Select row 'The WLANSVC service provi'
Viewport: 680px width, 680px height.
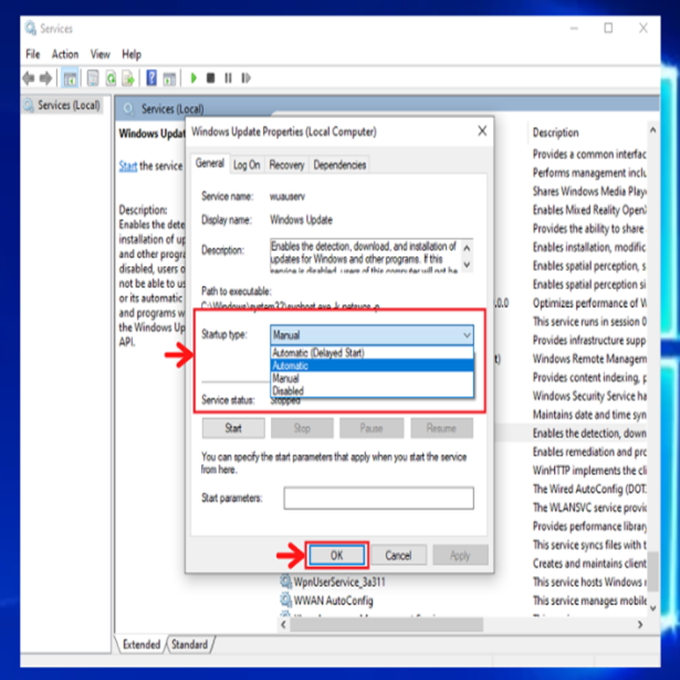click(x=589, y=507)
